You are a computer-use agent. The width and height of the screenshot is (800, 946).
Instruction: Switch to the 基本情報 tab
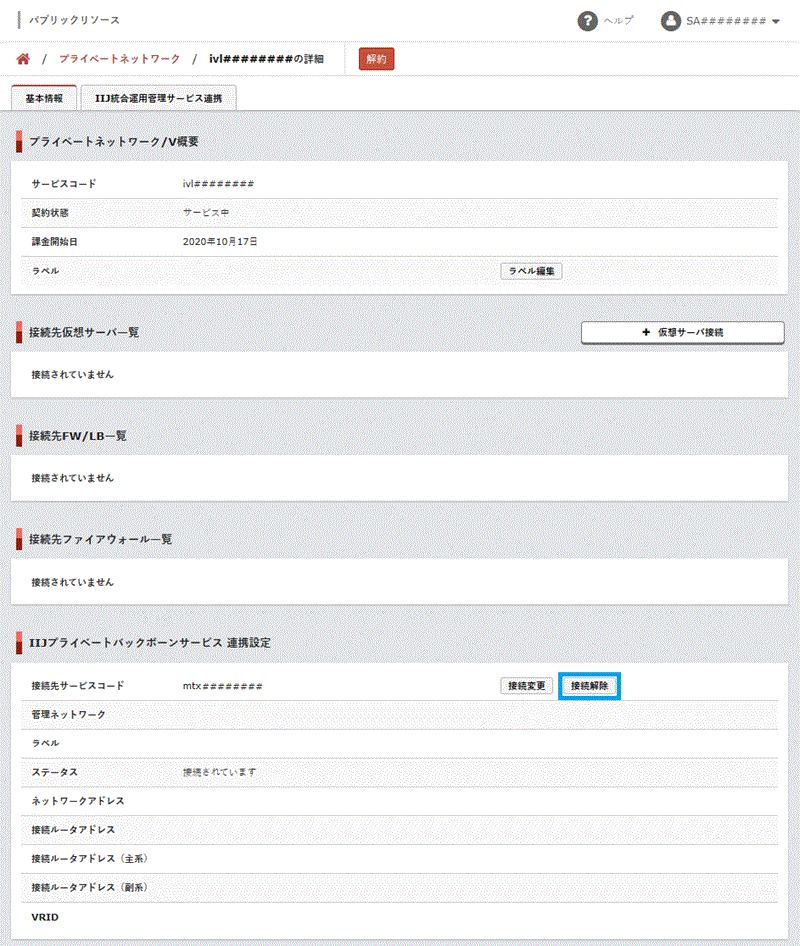[x=44, y=98]
